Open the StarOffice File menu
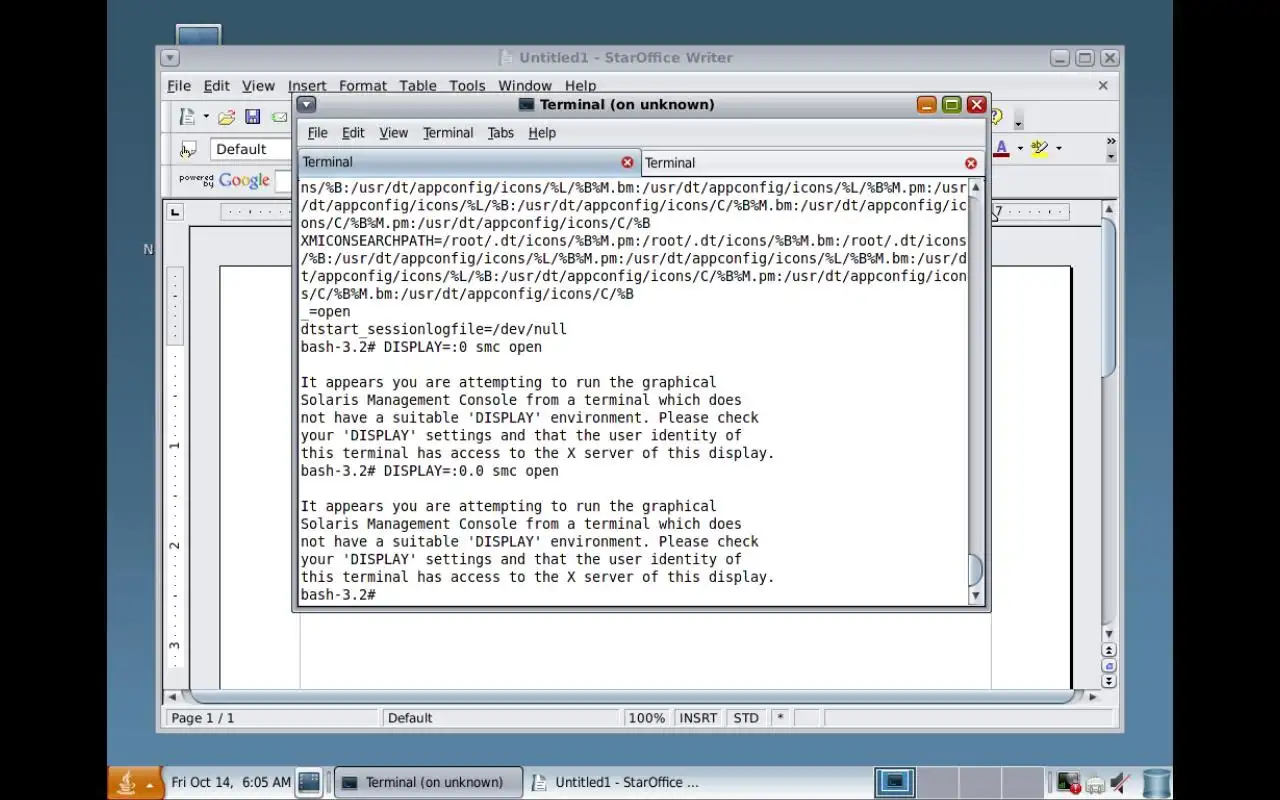Image resolution: width=1280 pixels, height=800 pixels. [x=178, y=86]
